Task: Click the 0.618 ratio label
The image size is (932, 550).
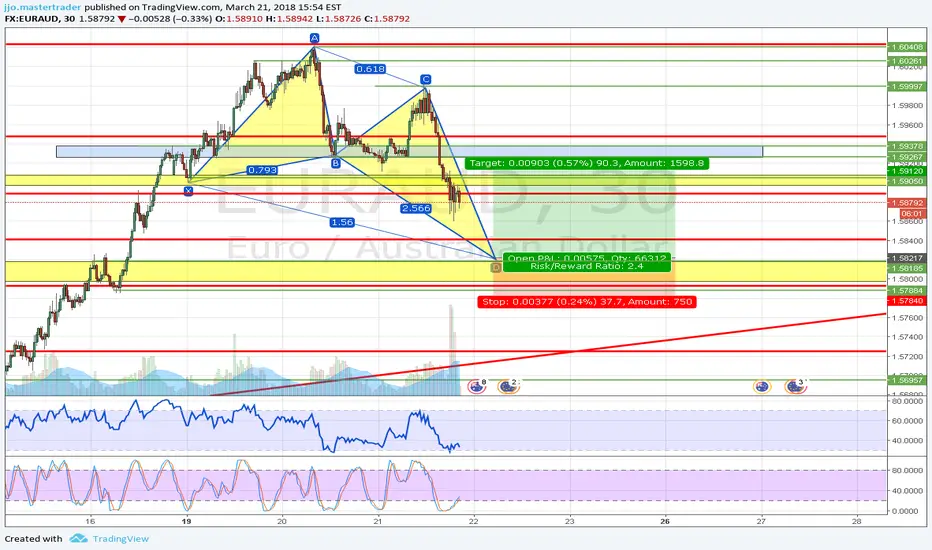Action: tap(370, 69)
